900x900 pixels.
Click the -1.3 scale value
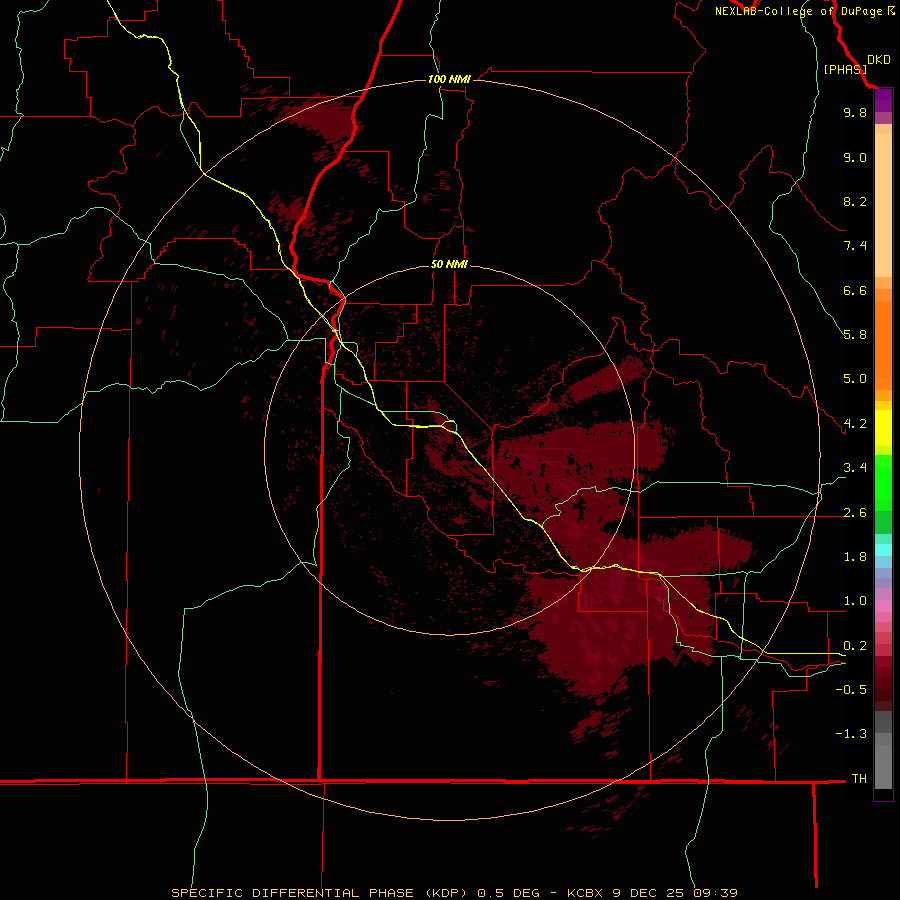851,734
